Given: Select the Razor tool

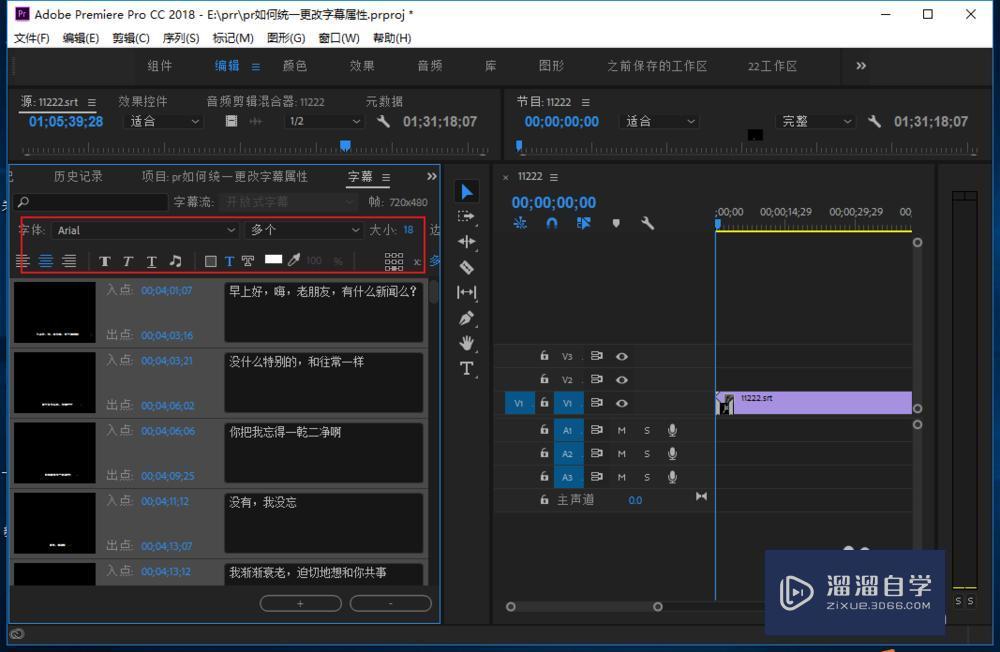Looking at the screenshot, I should coord(467,267).
